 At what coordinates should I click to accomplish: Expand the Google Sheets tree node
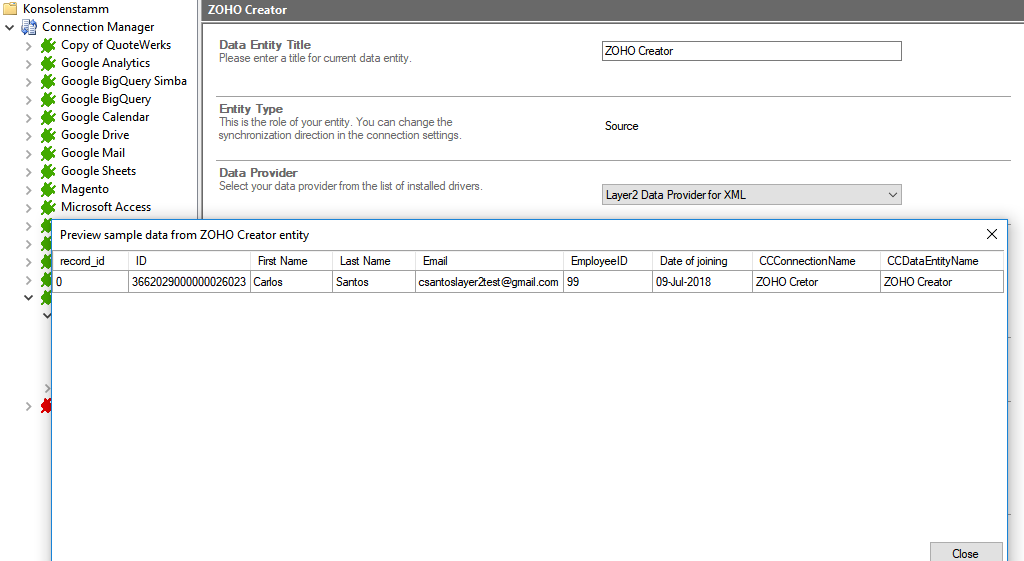point(28,171)
